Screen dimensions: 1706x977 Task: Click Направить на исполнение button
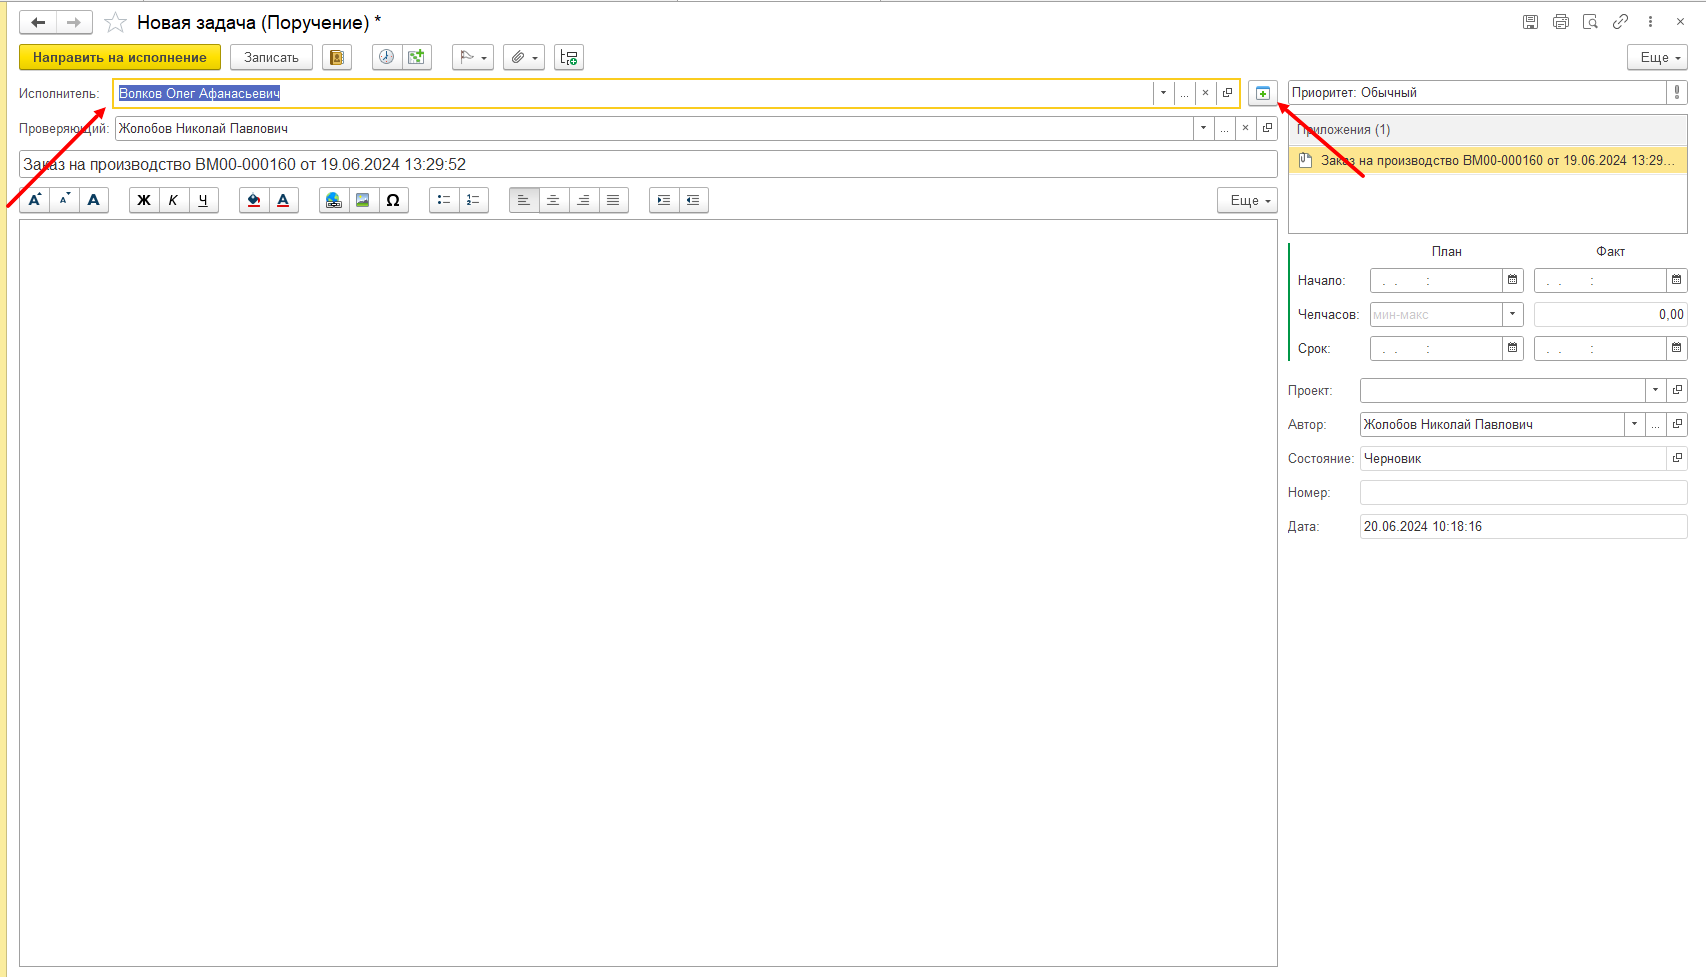pyautogui.click(x=120, y=57)
